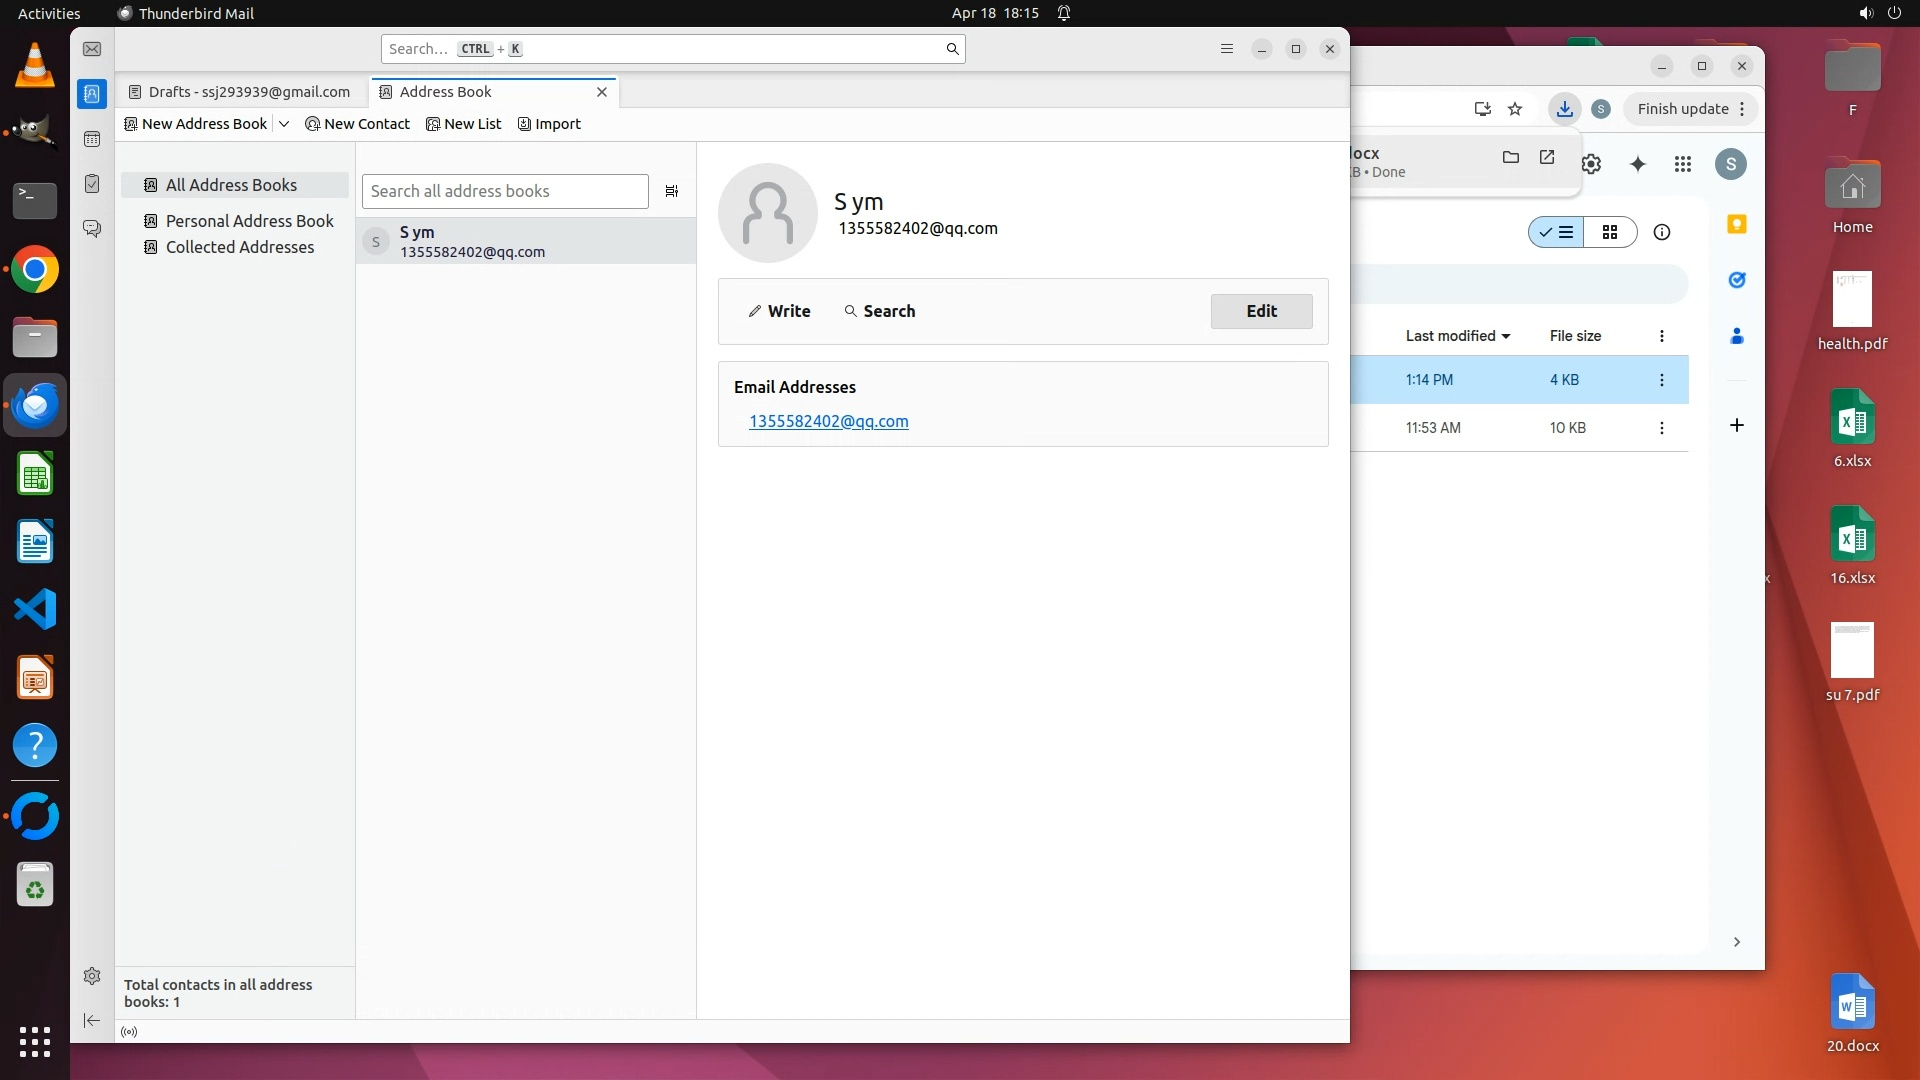Open list display options icon

pyautogui.click(x=672, y=191)
